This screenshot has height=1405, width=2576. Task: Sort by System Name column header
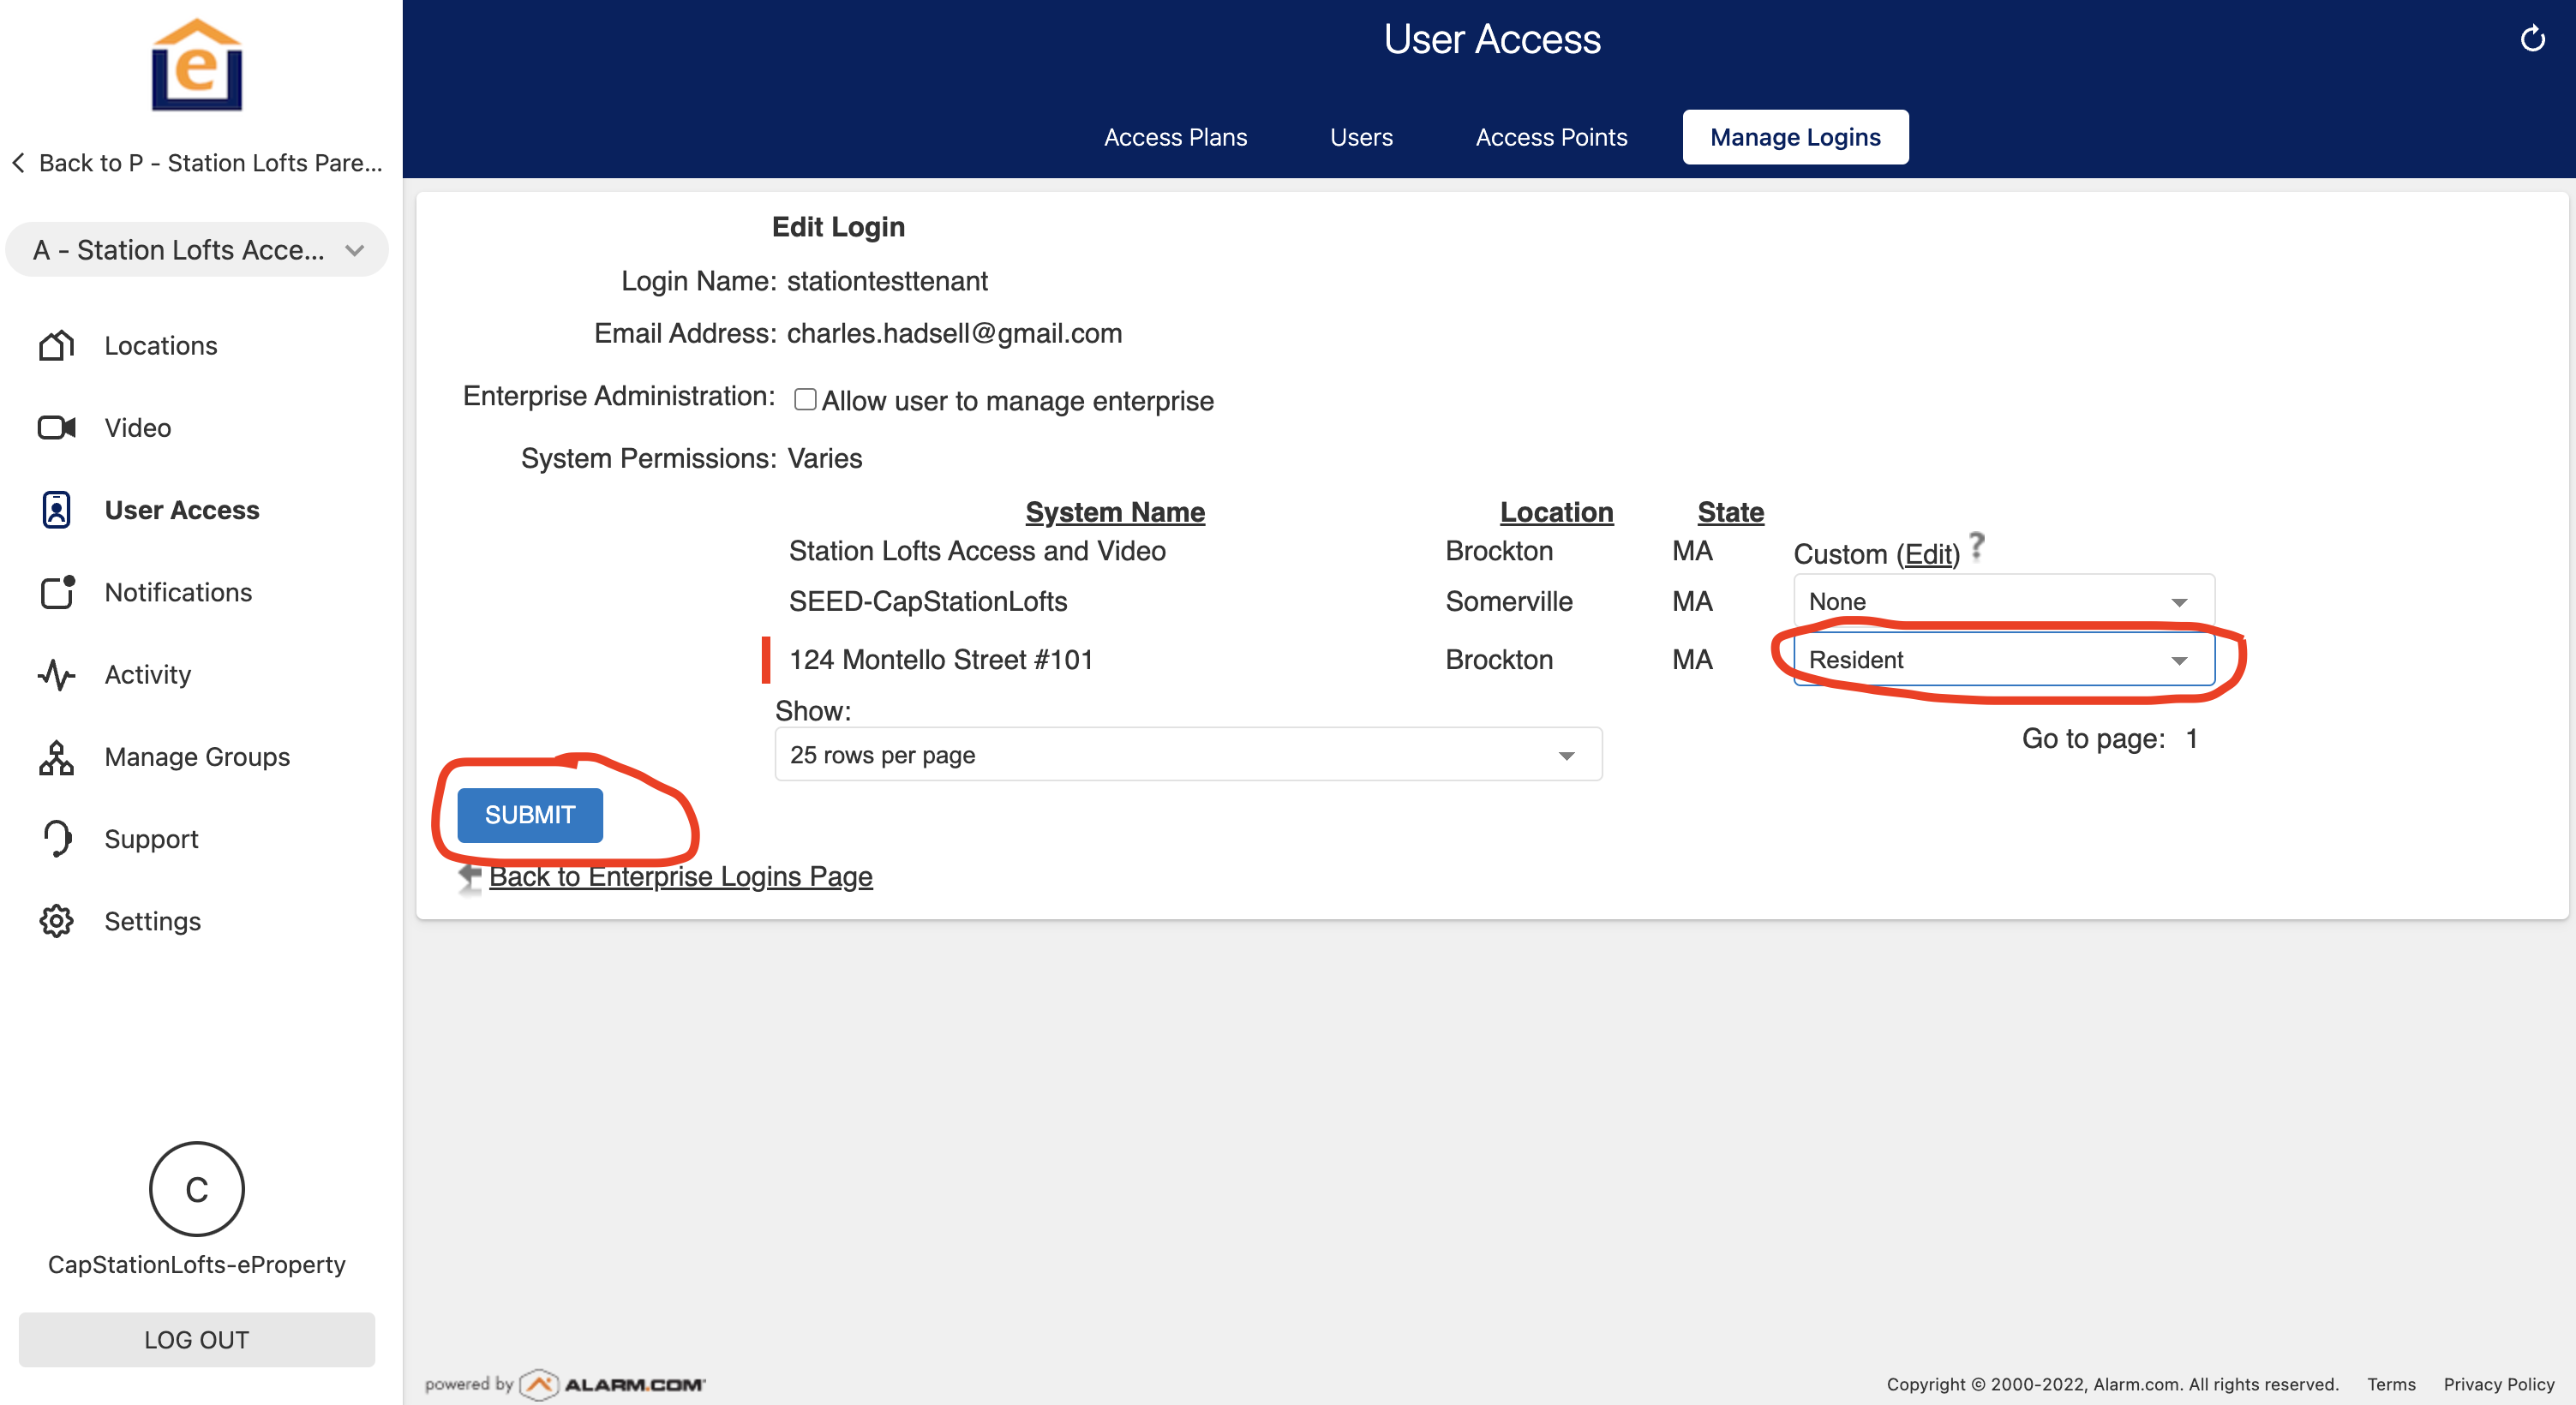pyautogui.click(x=1115, y=511)
